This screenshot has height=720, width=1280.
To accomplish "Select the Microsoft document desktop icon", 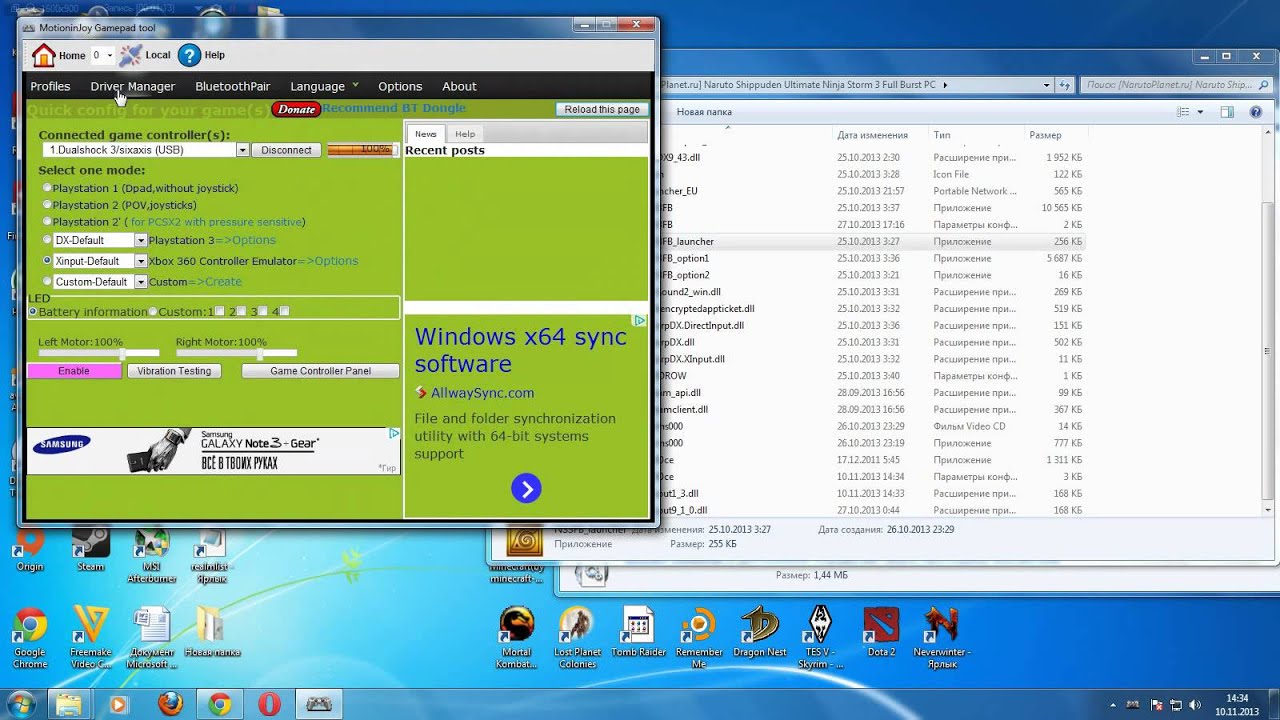I will (x=151, y=637).
